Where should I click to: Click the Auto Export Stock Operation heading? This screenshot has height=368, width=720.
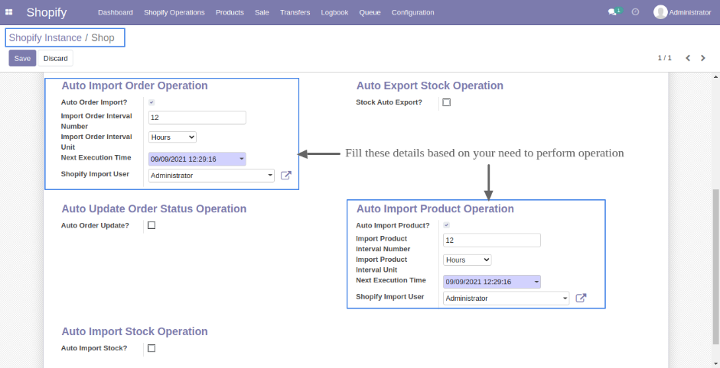430,85
